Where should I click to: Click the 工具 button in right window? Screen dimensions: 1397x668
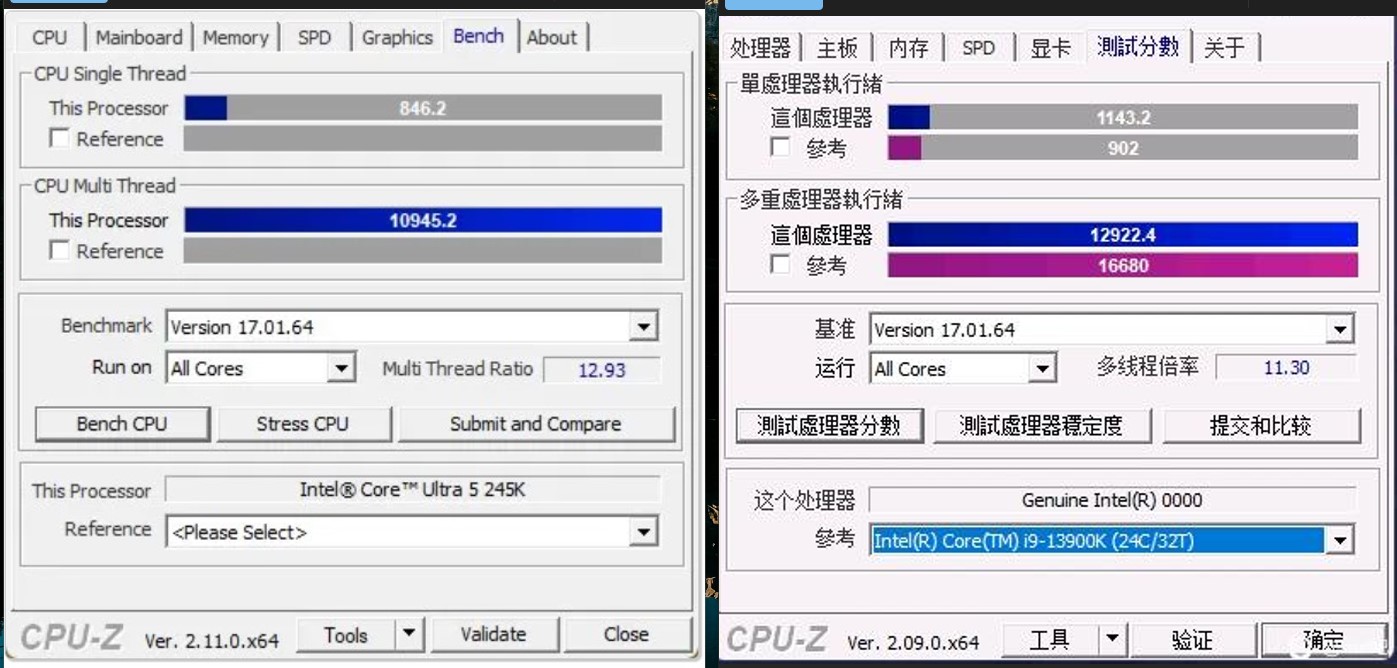pyautogui.click(x=1050, y=639)
